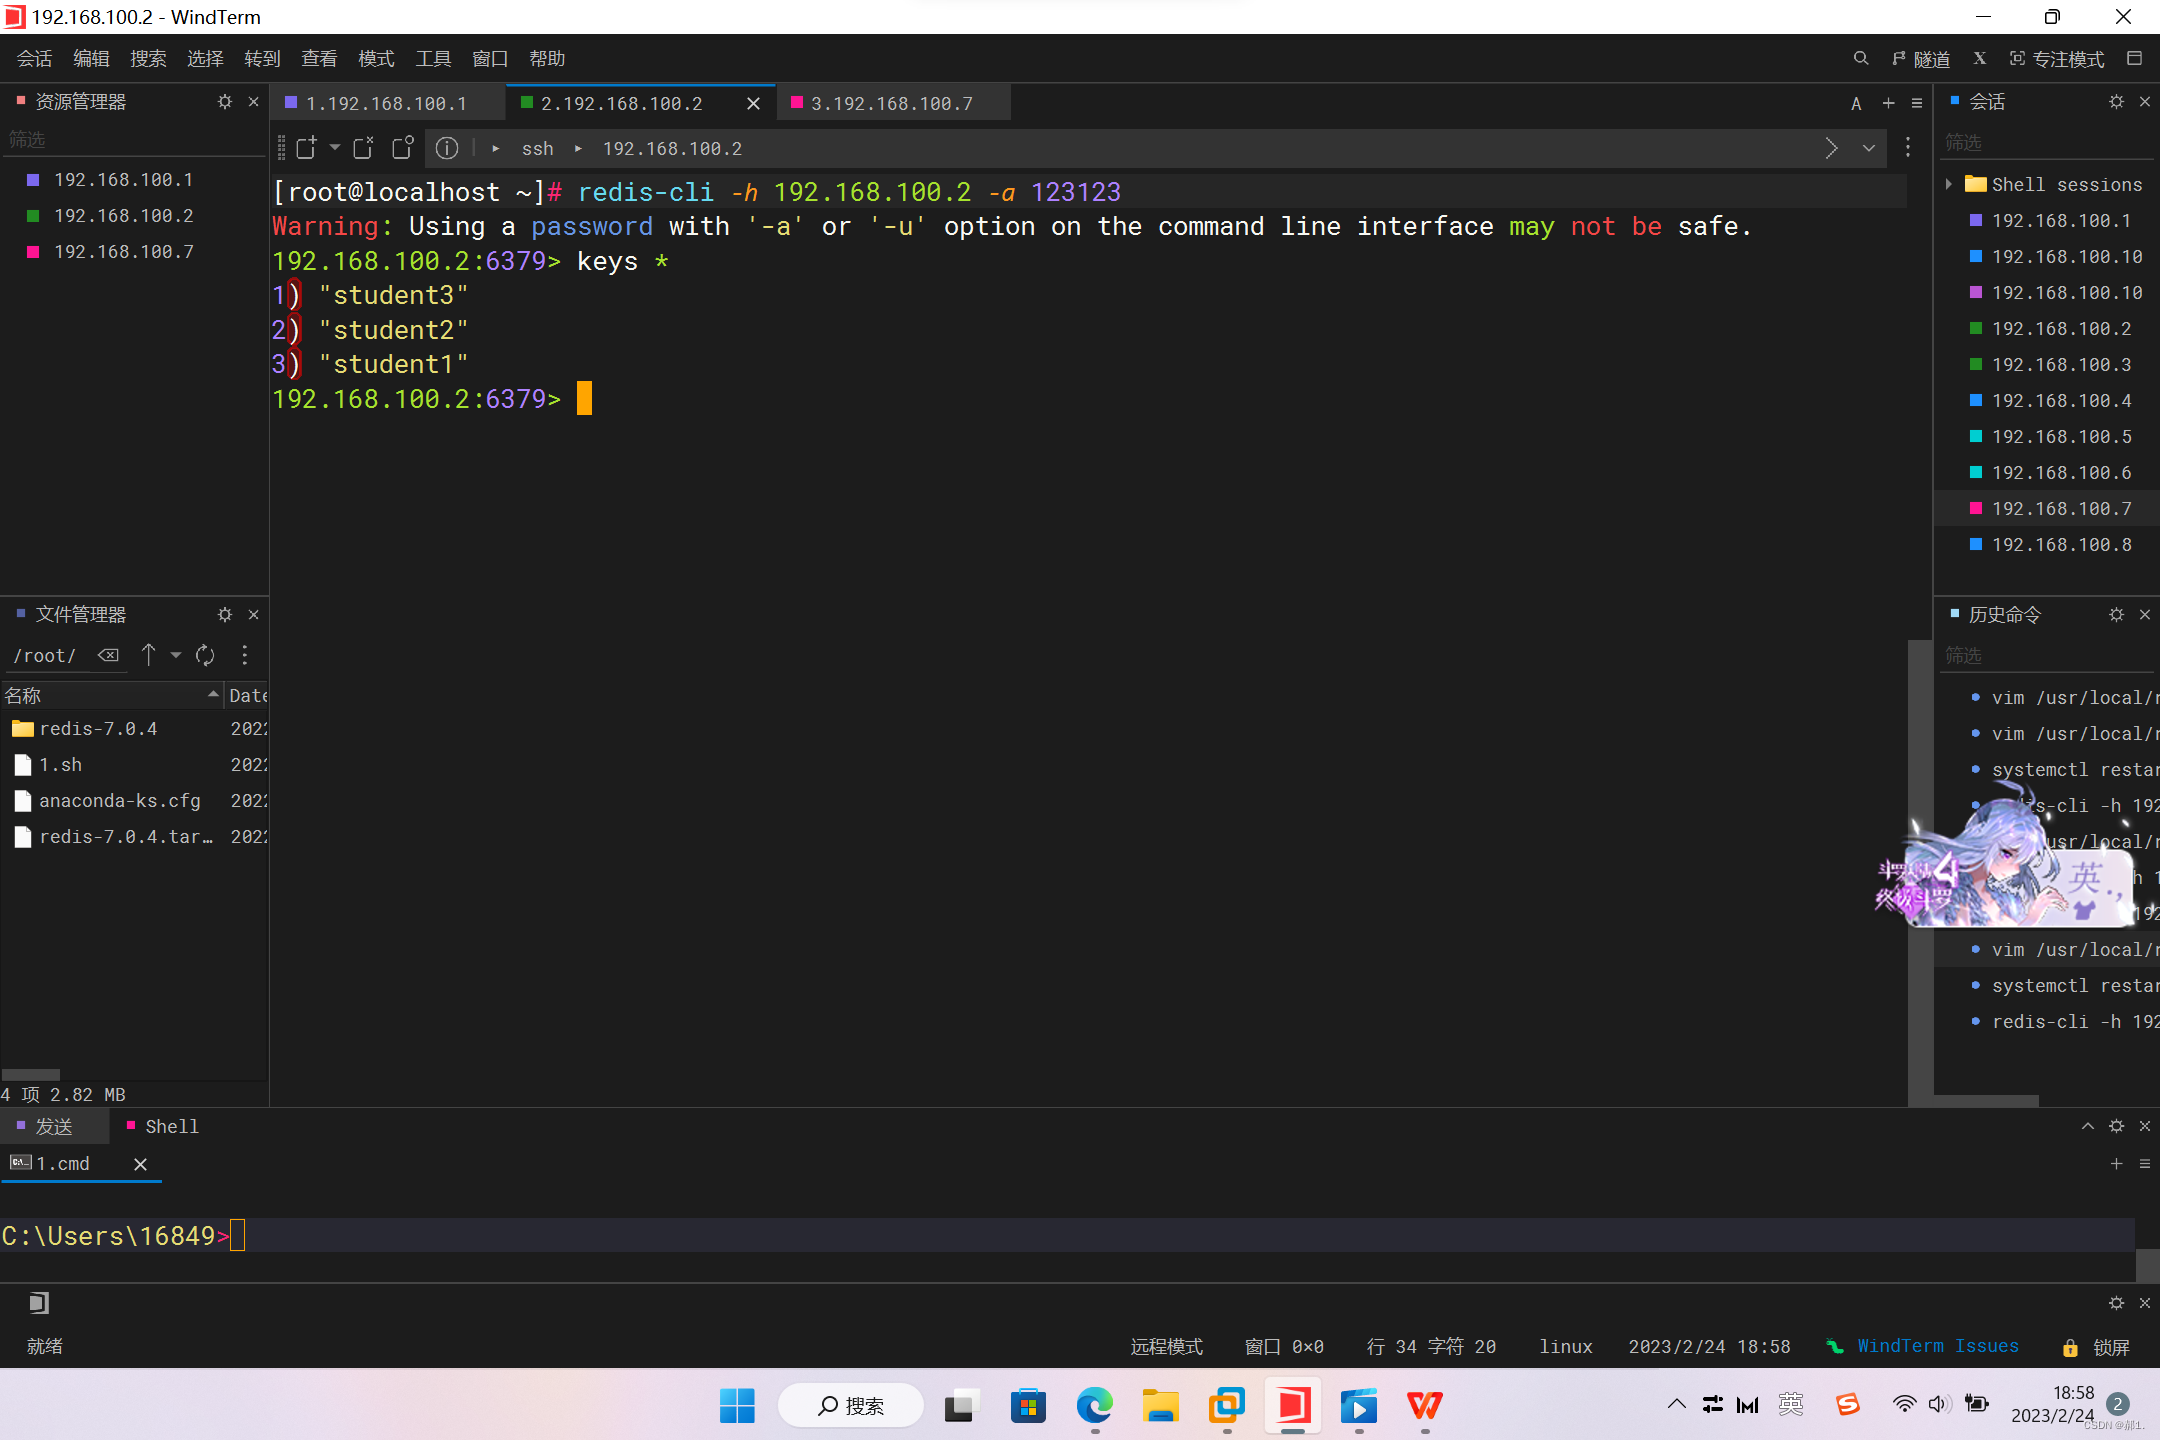This screenshot has width=2160, height=1440.
Task: Select 192.168.100.5 in the sessions list
Action: 2060,437
